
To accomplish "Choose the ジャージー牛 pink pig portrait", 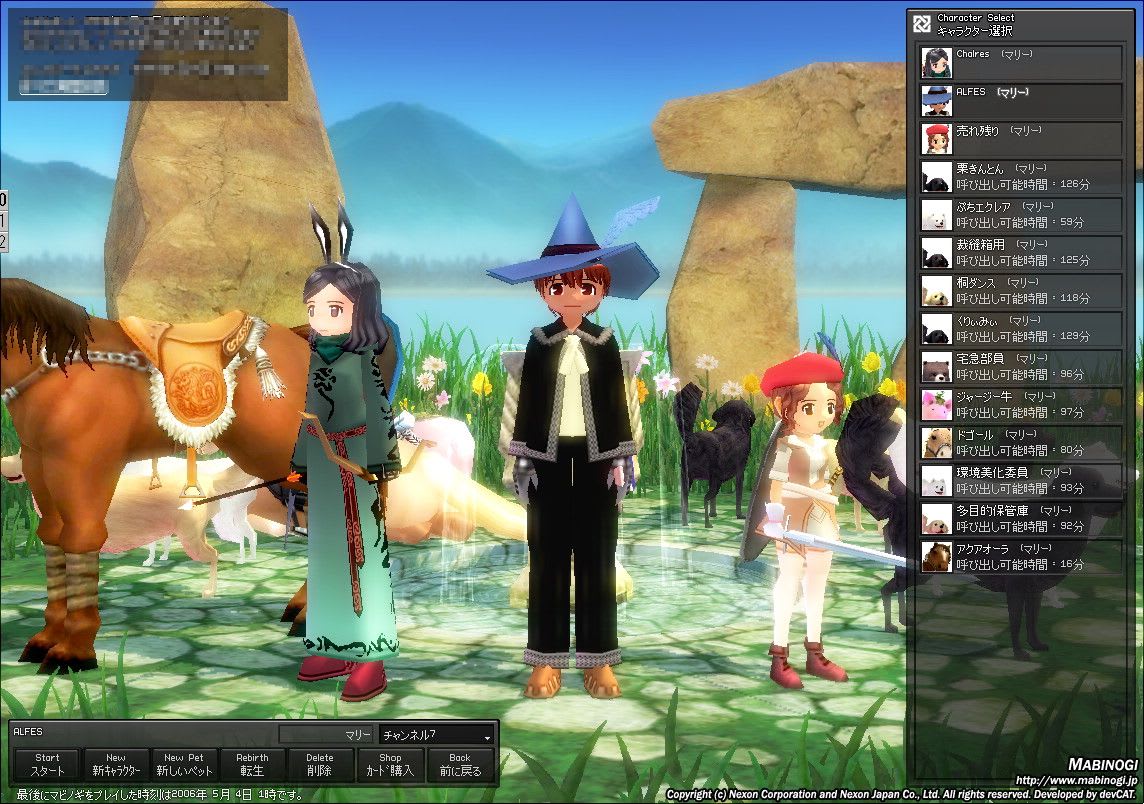I will (936, 405).
